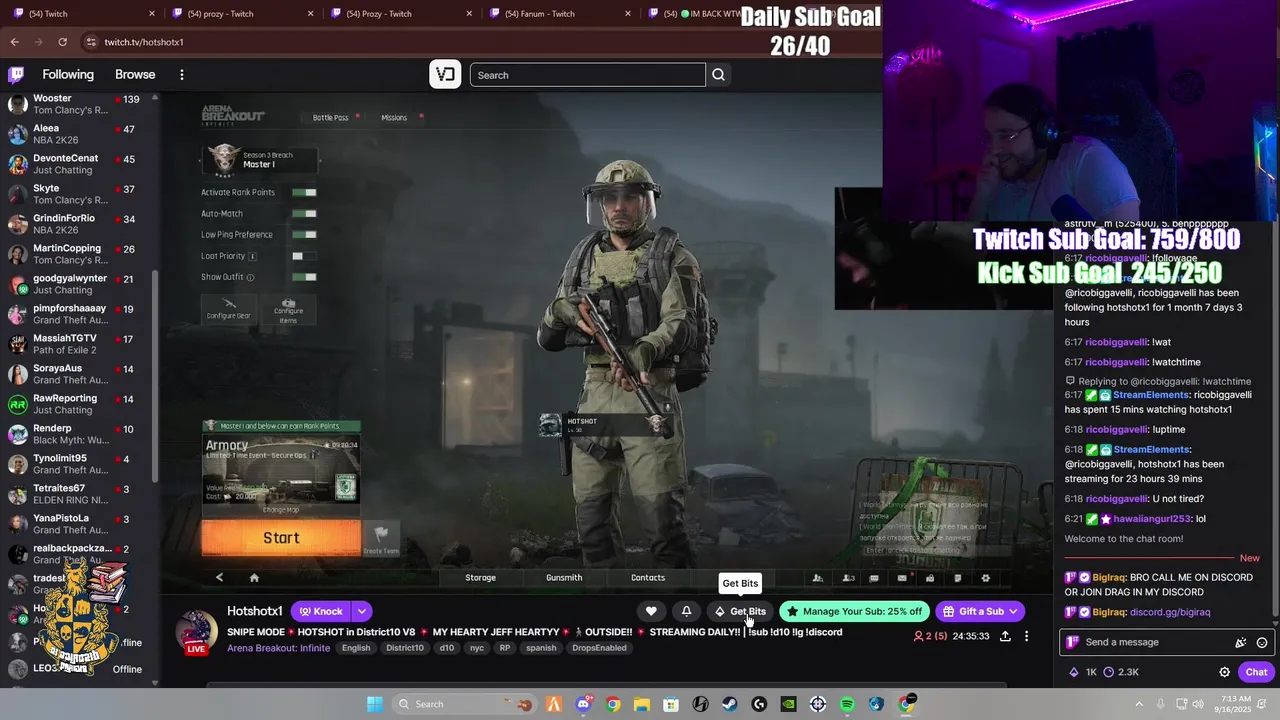The image size is (1280, 720).
Task: Go back with the browser back arrow
Action: click(x=14, y=42)
